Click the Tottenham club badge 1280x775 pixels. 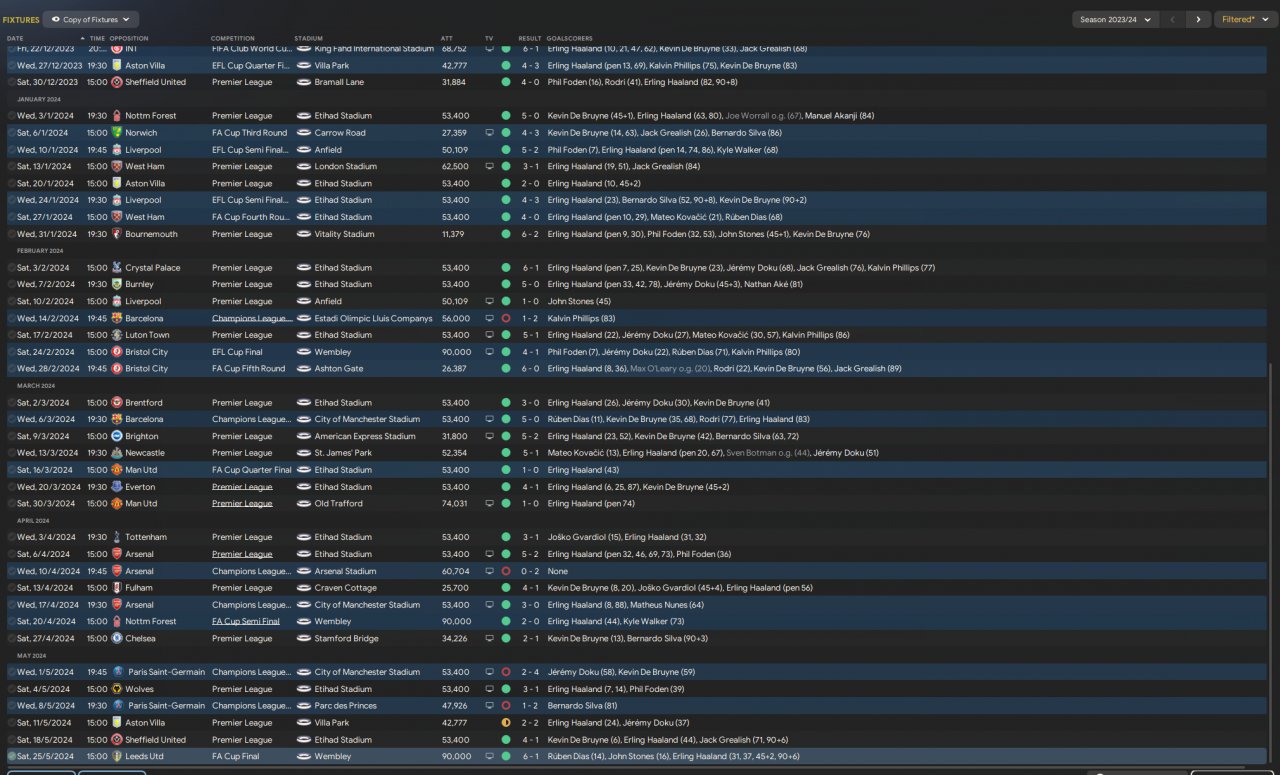[x=117, y=537]
